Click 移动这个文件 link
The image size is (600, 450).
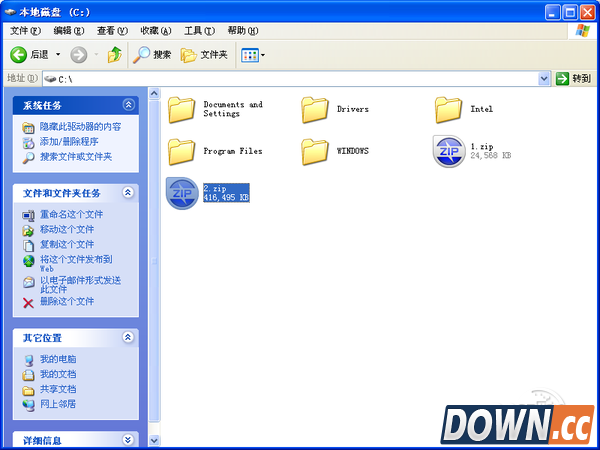pos(67,229)
